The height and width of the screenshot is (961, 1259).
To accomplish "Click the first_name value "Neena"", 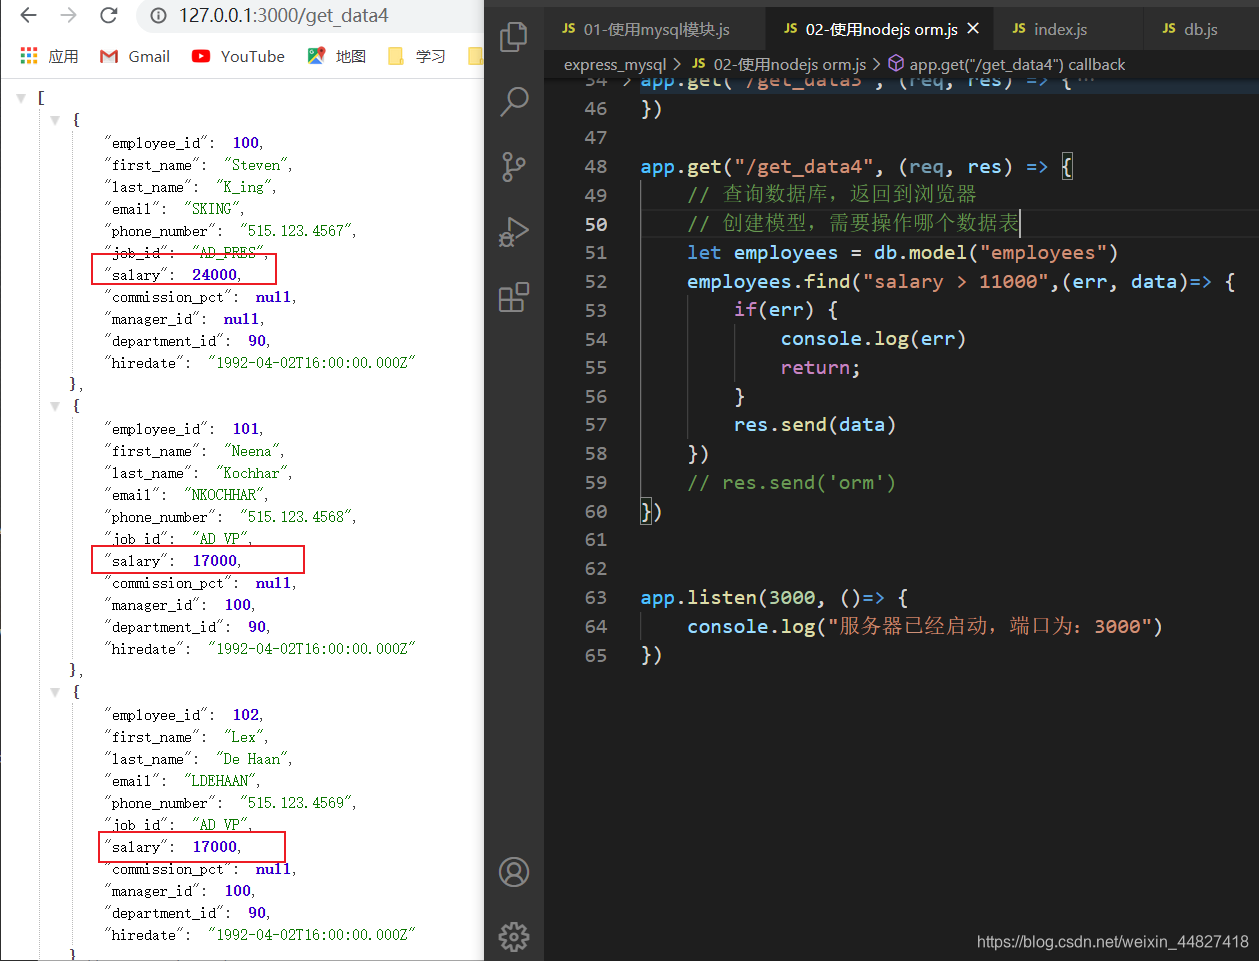I will pos(252,451).
